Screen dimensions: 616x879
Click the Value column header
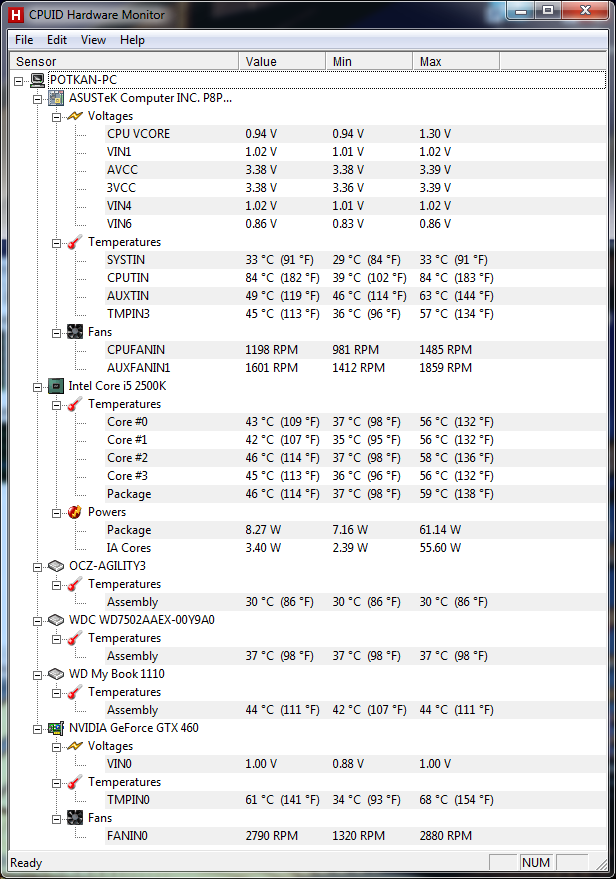282,61
